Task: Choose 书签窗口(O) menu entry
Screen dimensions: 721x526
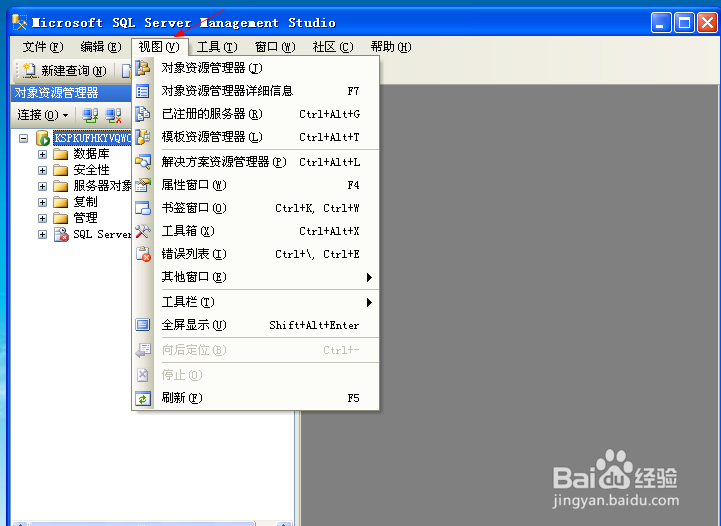Action: click(256, 208)
